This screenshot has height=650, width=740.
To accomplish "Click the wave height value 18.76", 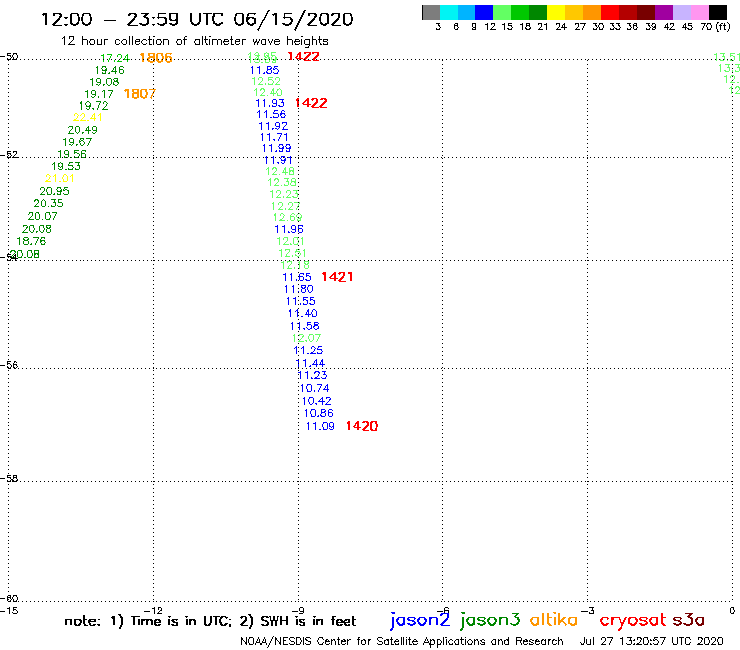I will 31,241.
